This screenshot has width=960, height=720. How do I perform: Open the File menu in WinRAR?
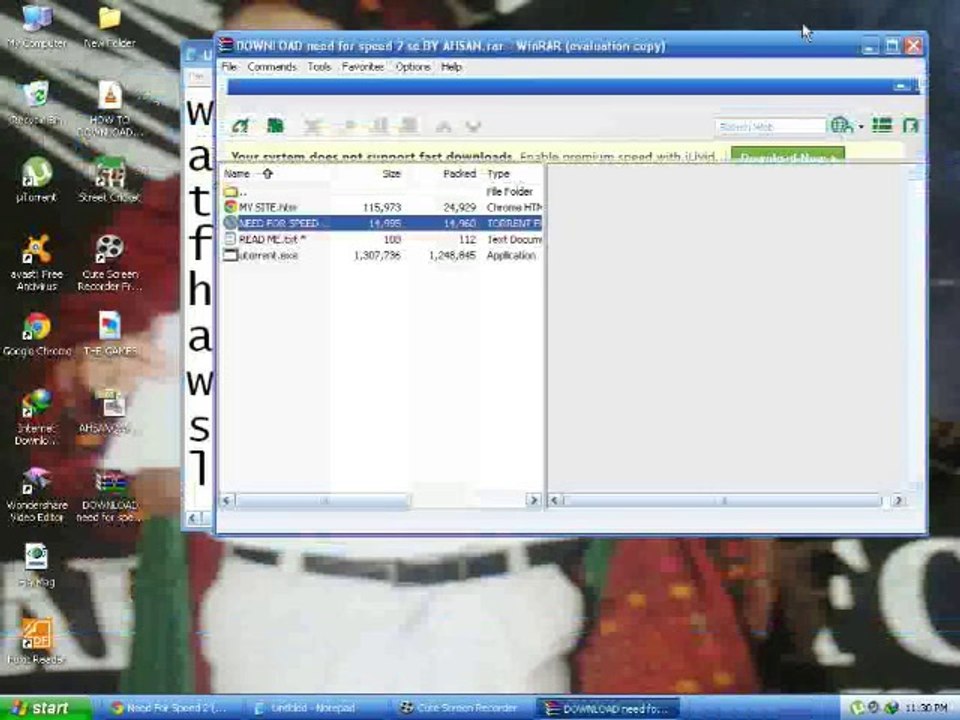coord(229,67)
